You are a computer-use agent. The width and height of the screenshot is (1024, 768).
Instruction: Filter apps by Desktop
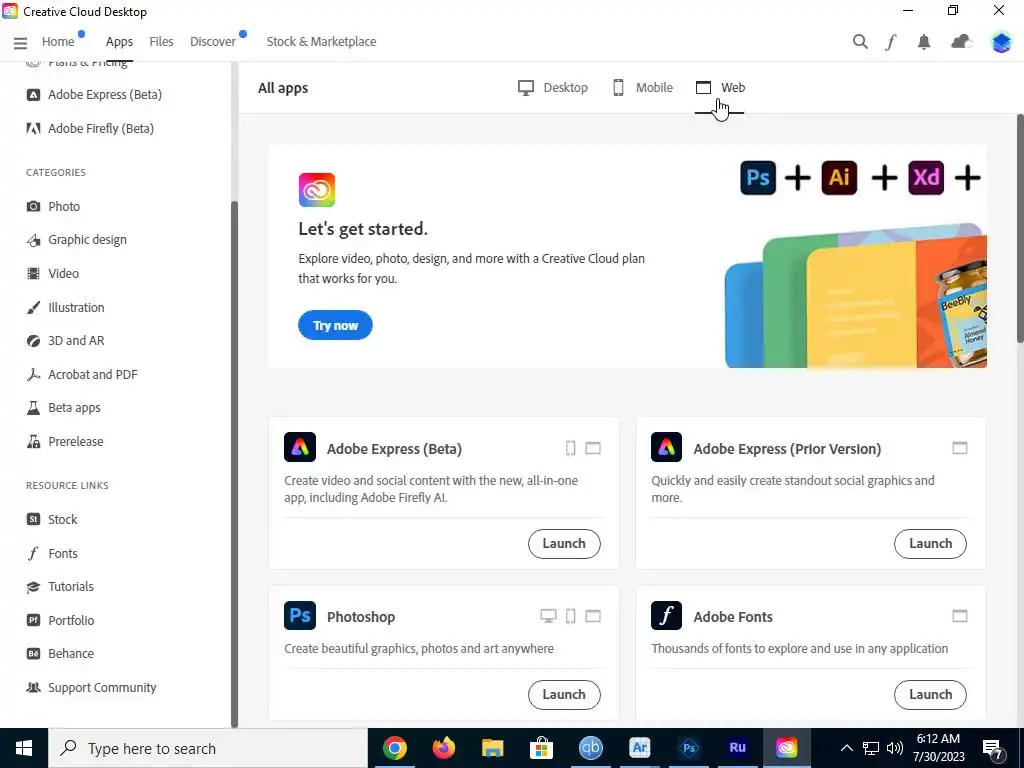pos(552,88)
